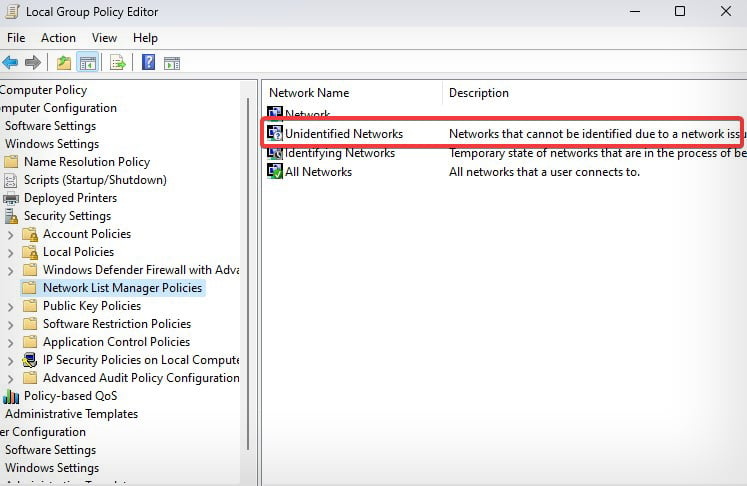747x486 pixels.
Task: Expand the Public Key Policies node
Action: [10, 307]
